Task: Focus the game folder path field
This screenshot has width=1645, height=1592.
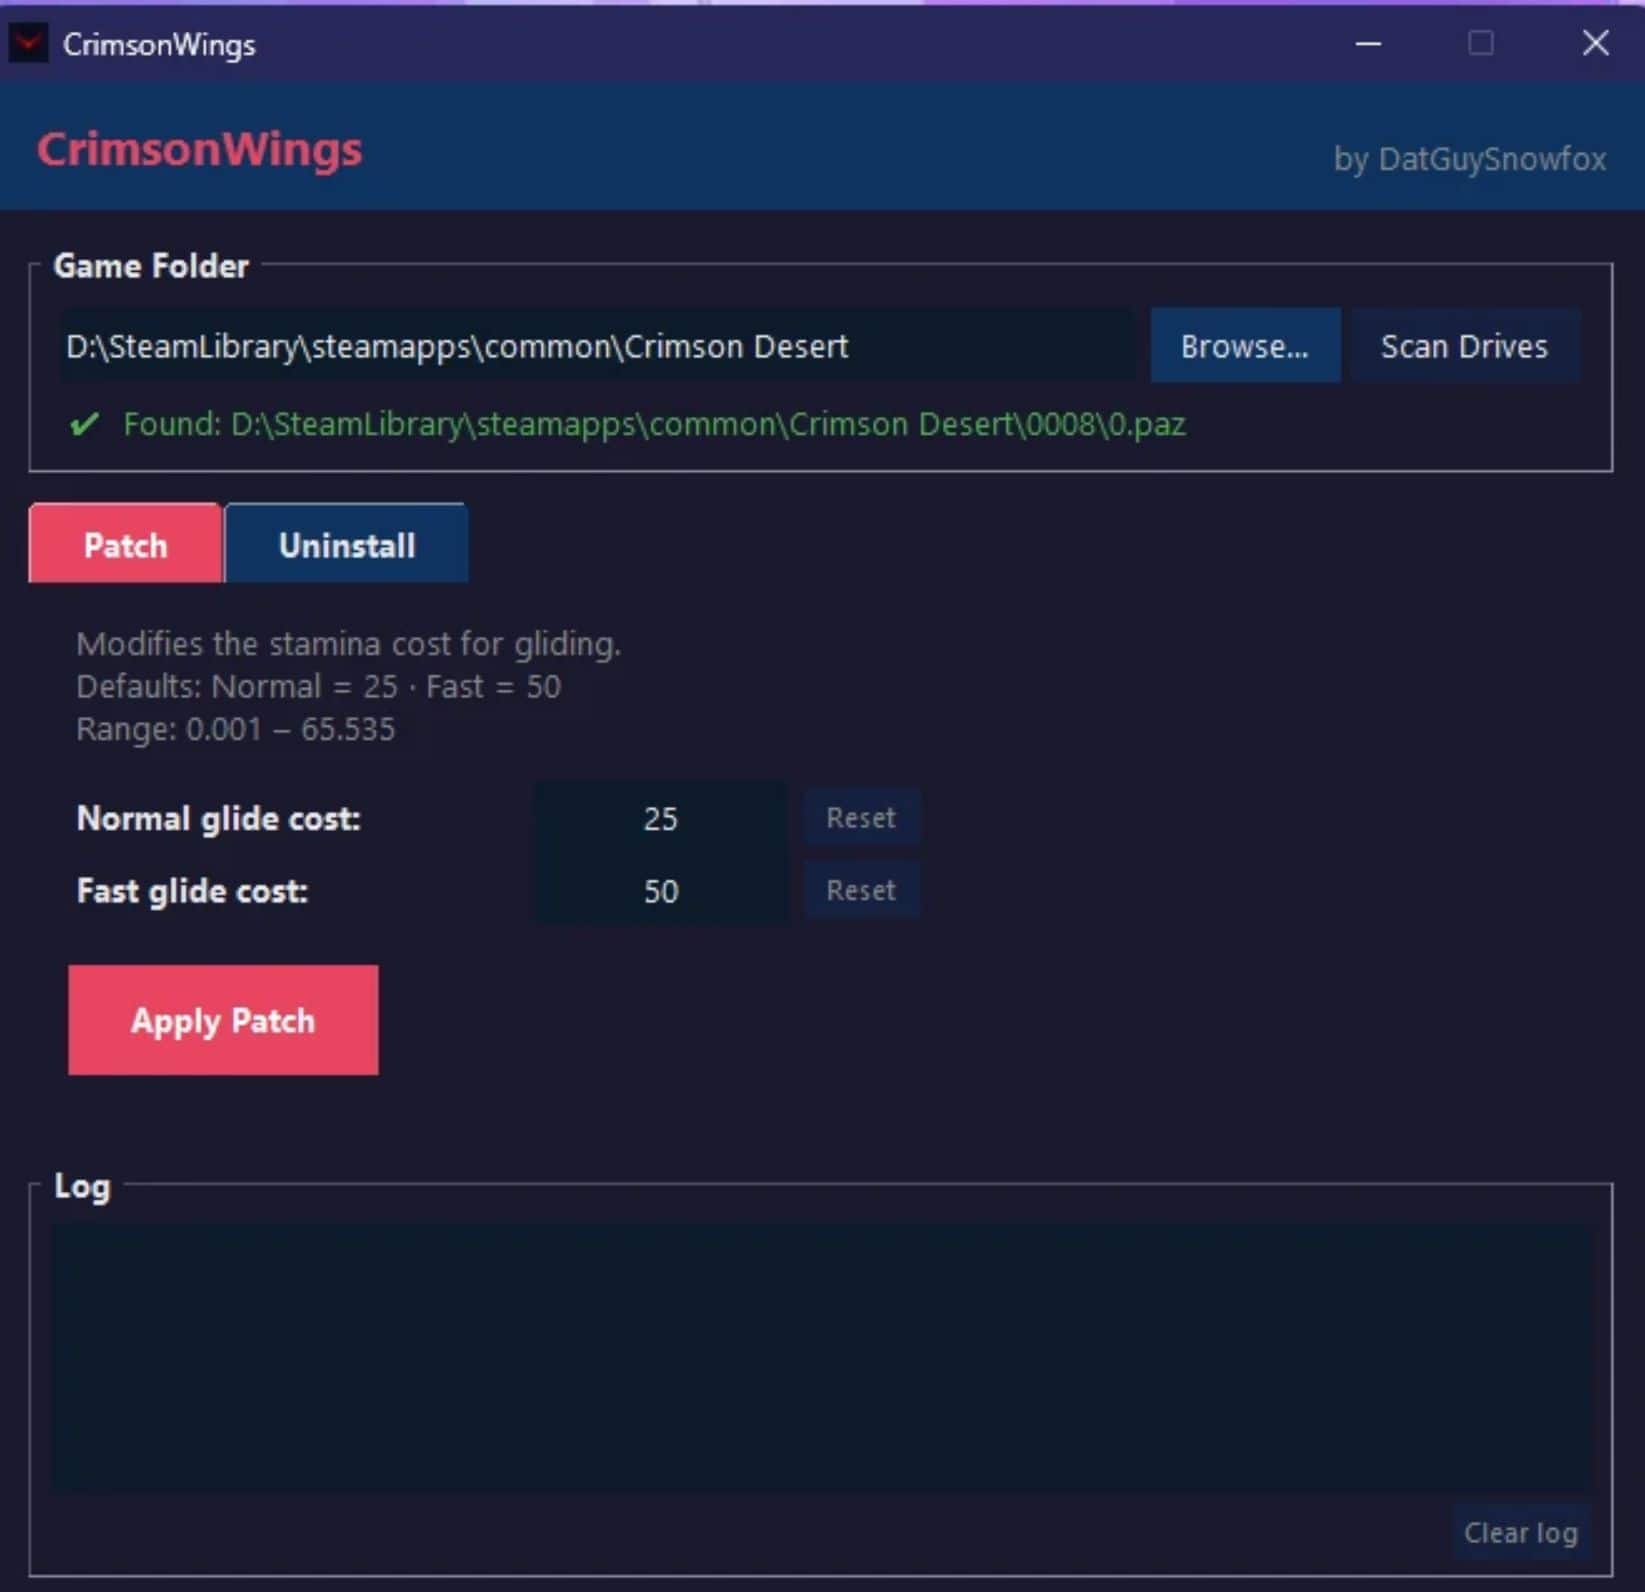Action: [x=596, y=346]
